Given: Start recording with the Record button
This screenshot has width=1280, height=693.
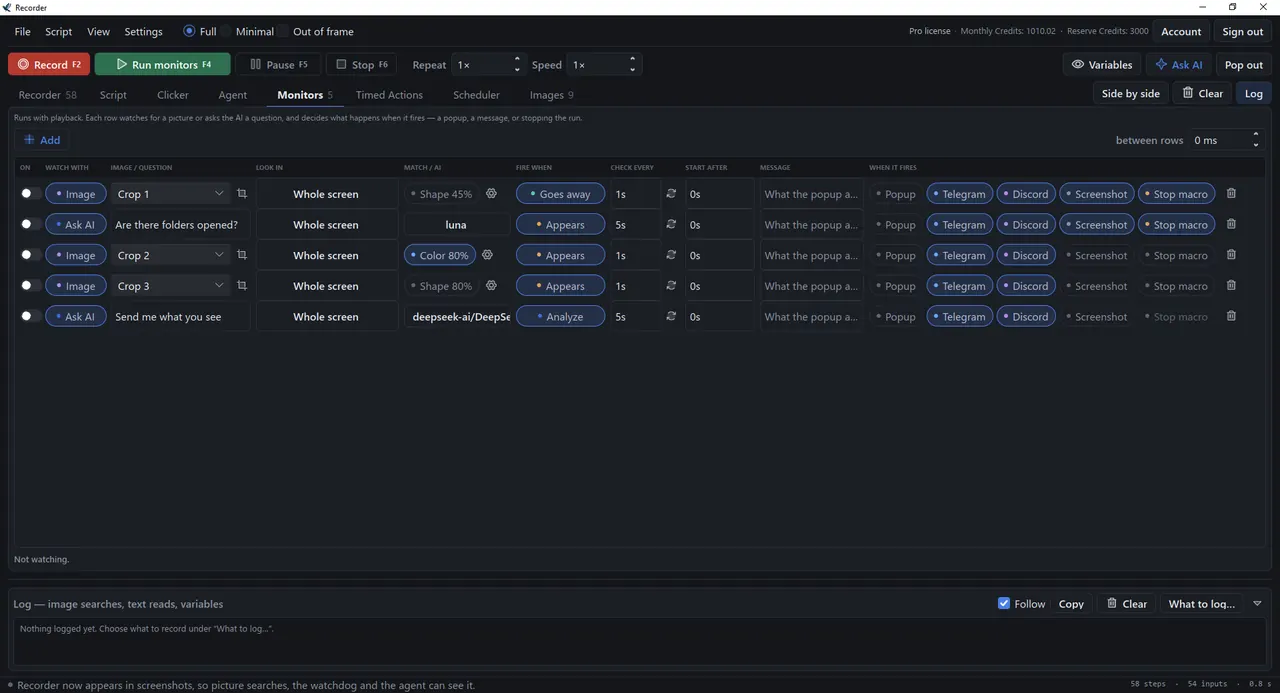Looking at the screenshot, I should 49,65.
